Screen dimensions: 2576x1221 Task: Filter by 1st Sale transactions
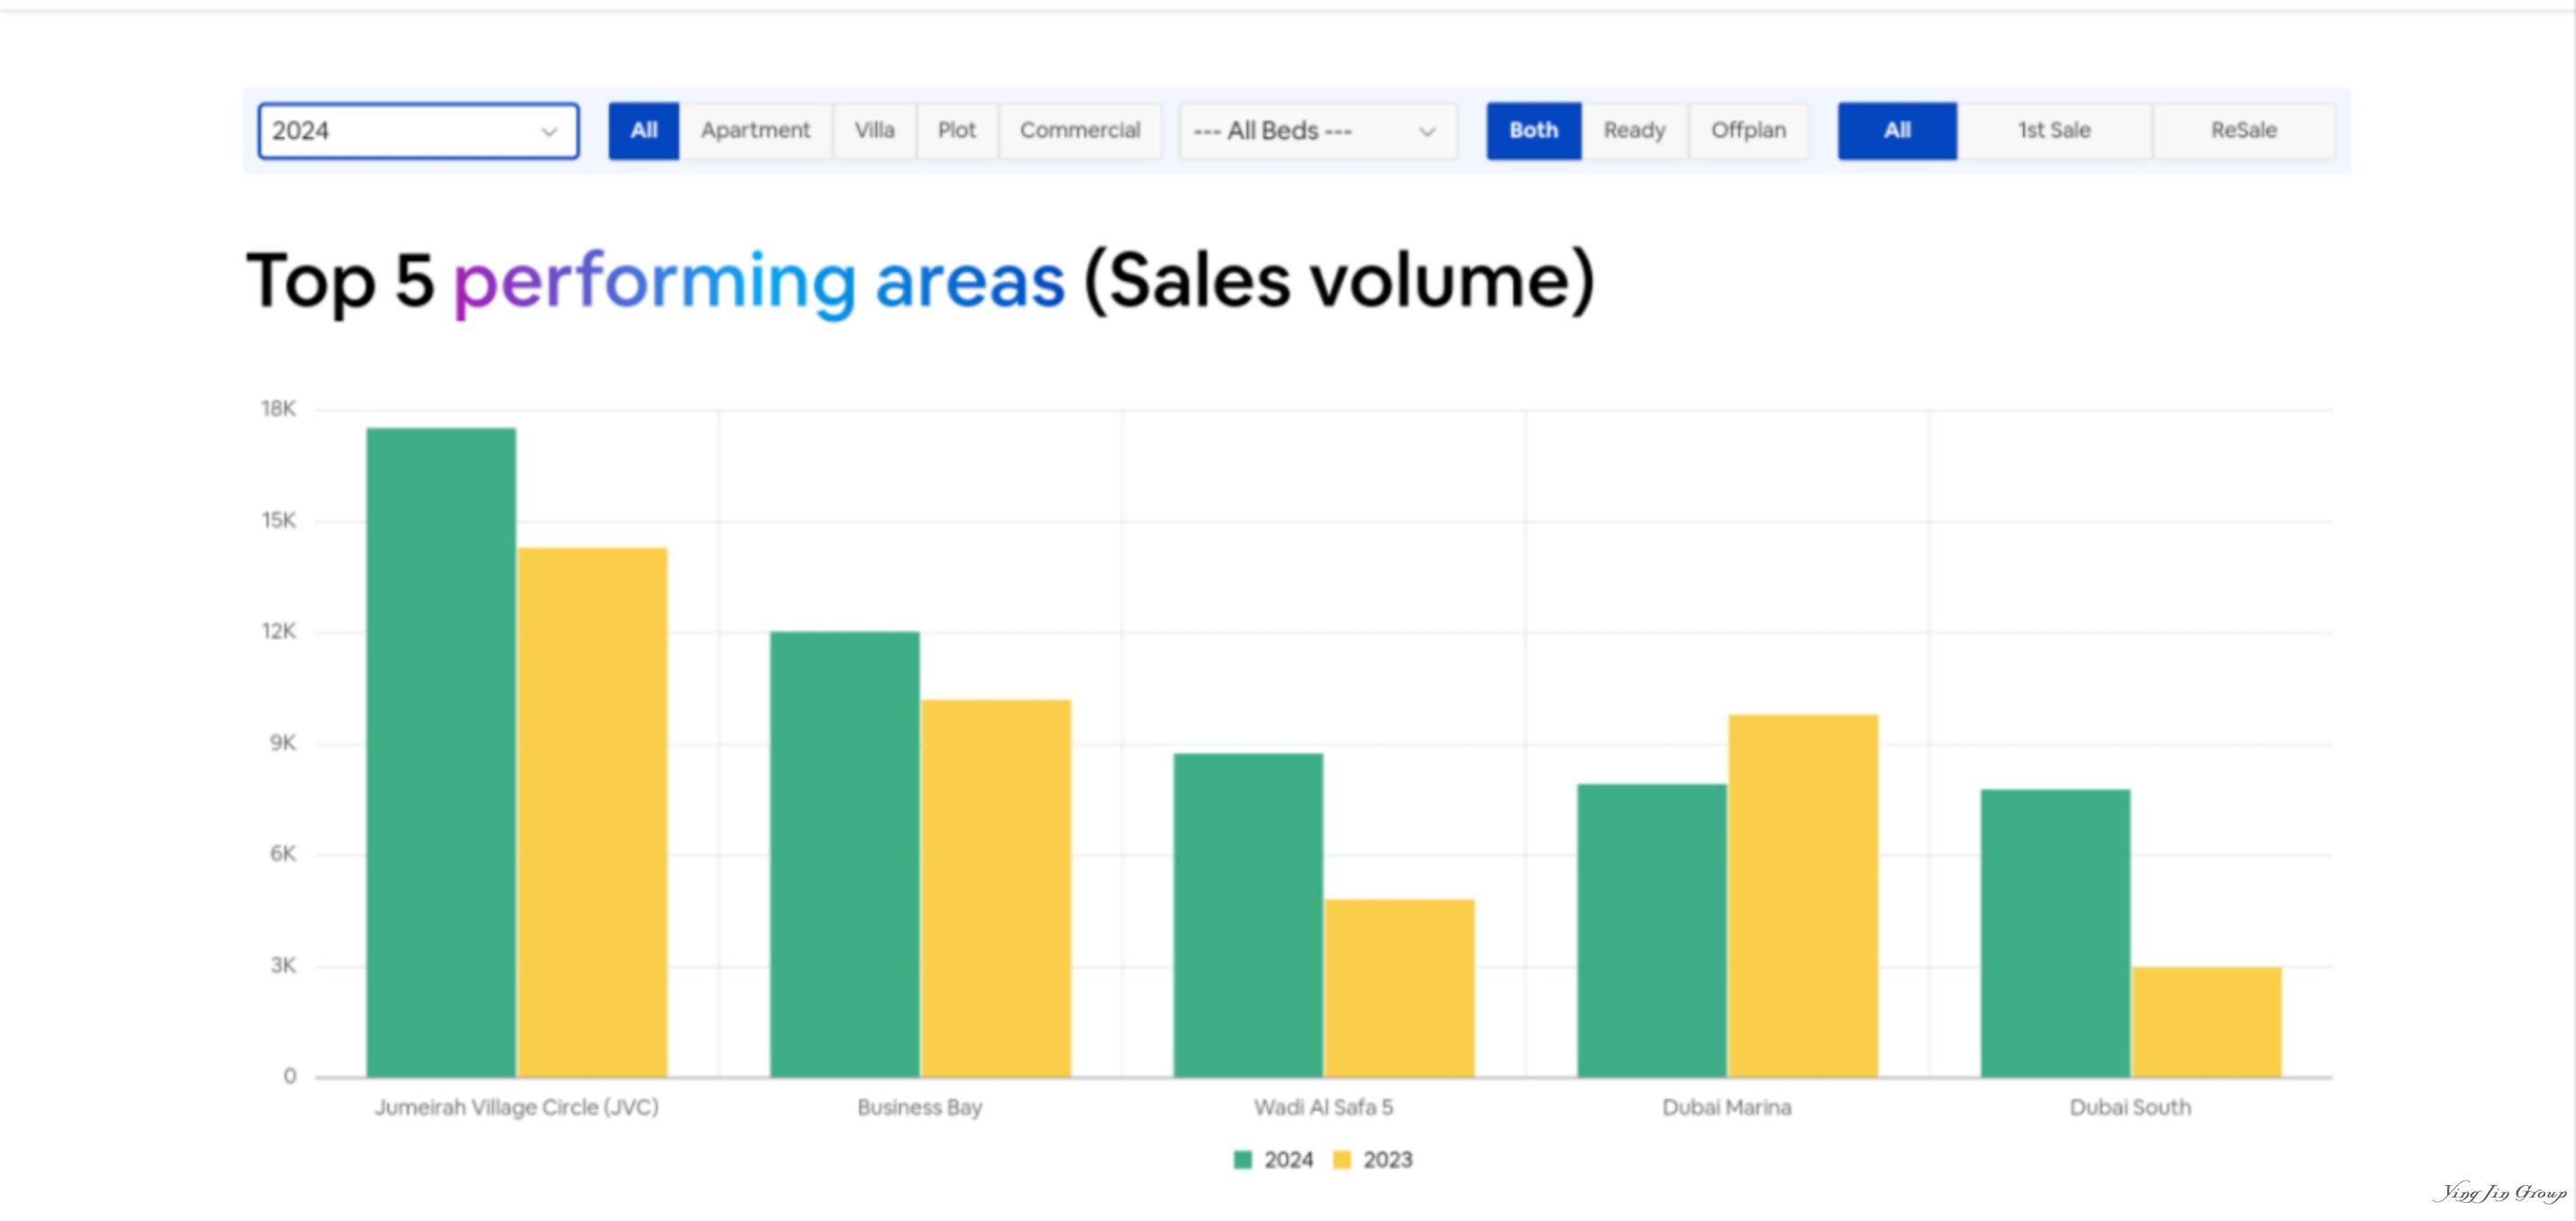tap(2053, 131)
